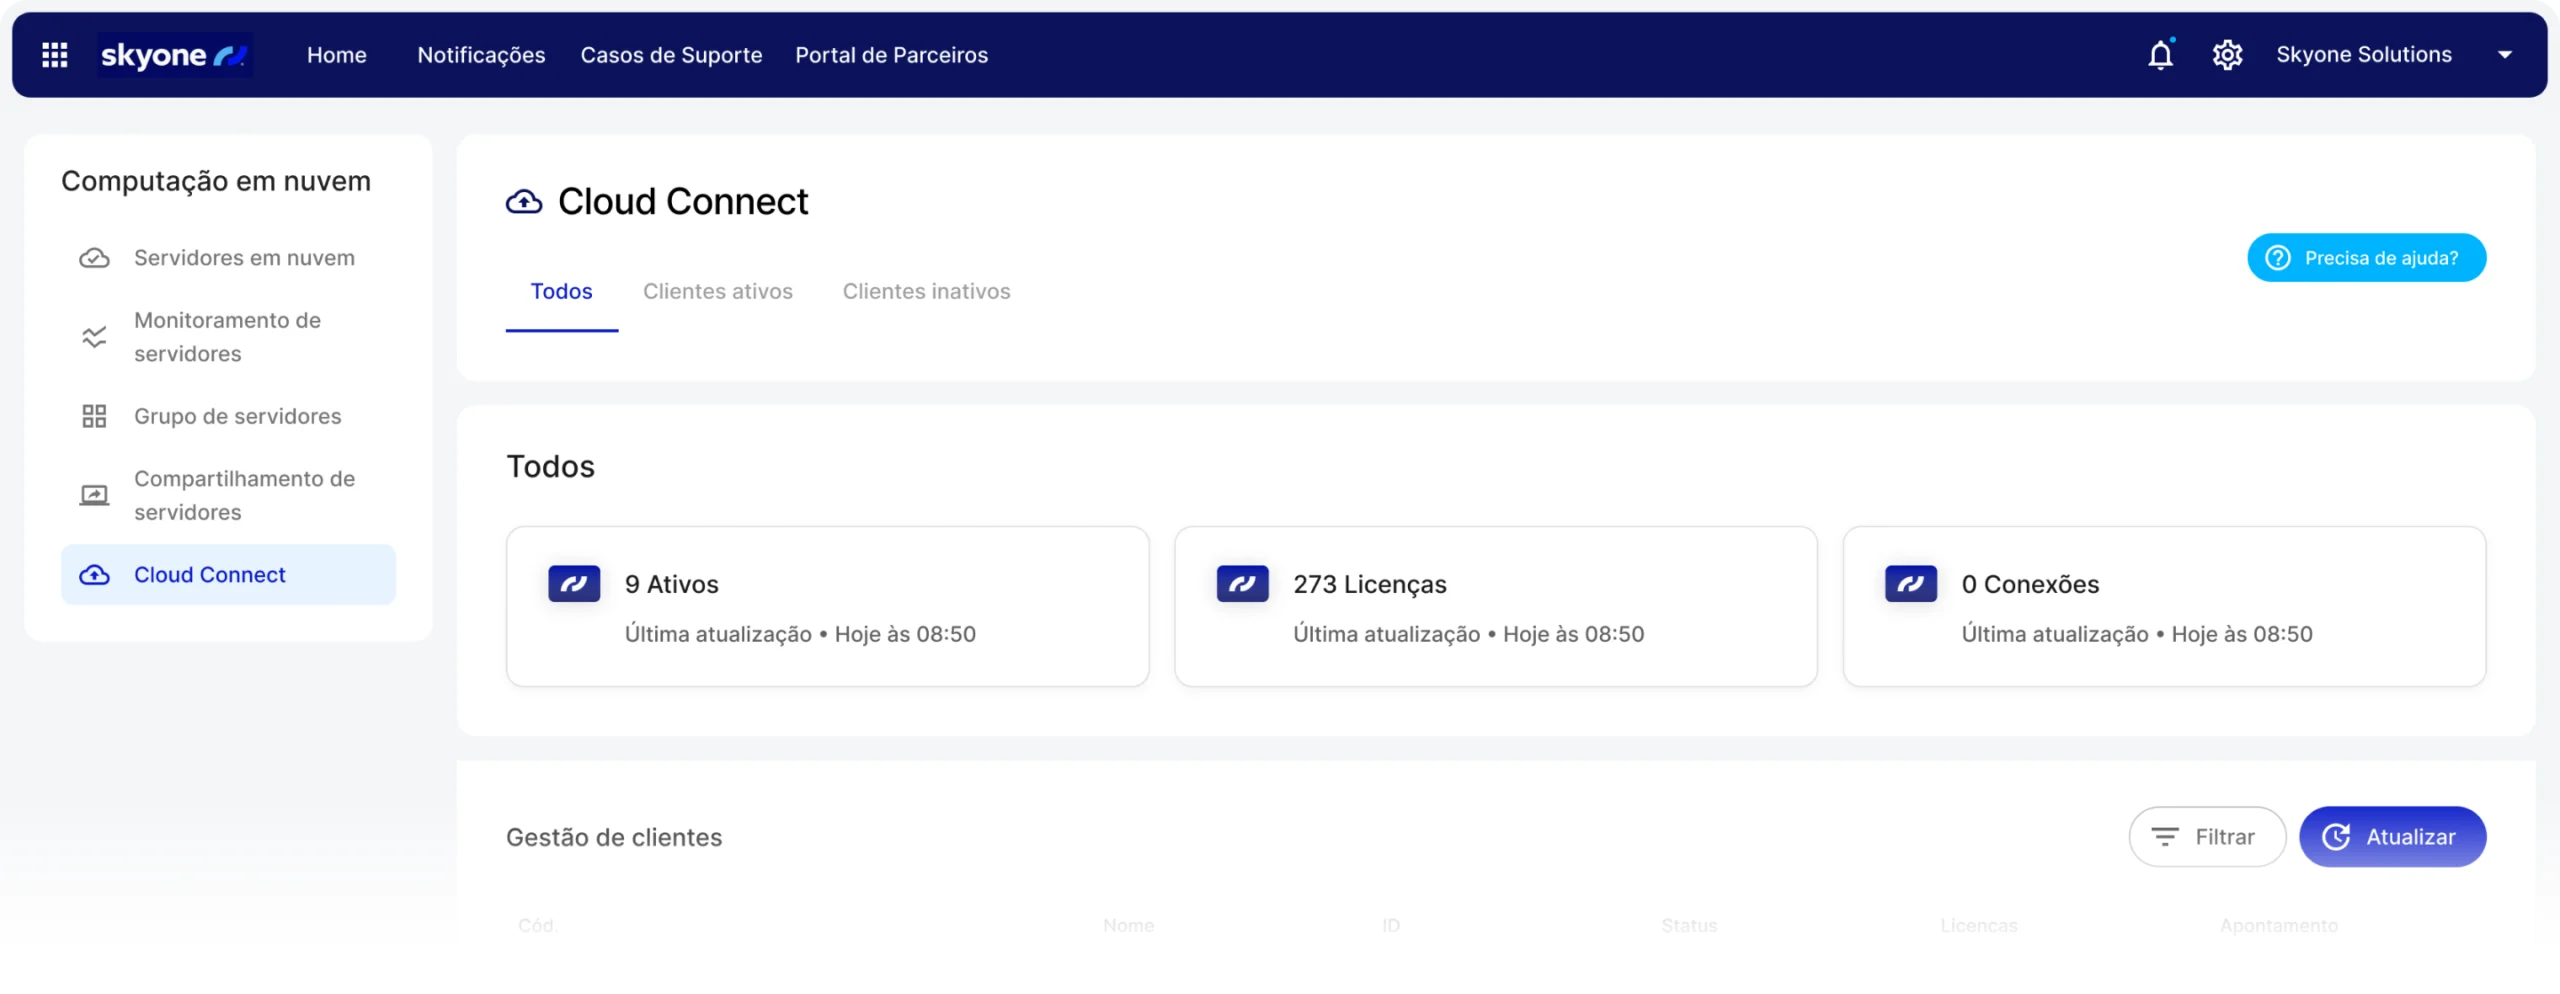Open Portal de Parceiros in navbar

pyautogui.click(x=891, y=55)
